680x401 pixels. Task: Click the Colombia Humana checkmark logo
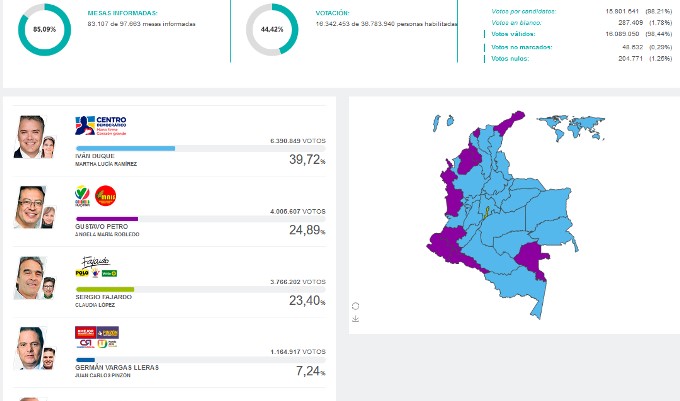[x=82, y=195]
